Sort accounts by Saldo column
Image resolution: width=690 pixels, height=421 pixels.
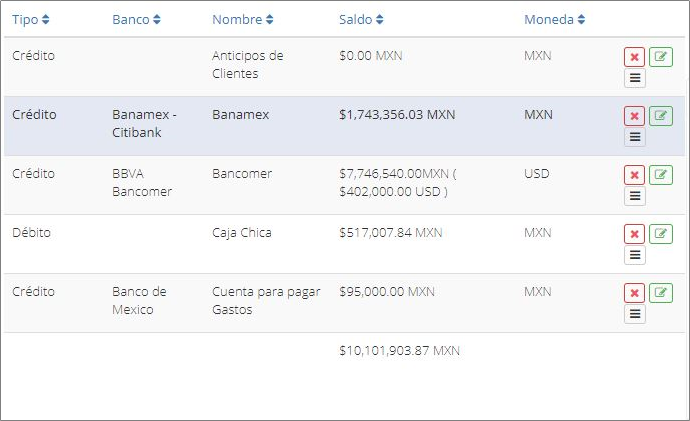(x=360, y=19)
